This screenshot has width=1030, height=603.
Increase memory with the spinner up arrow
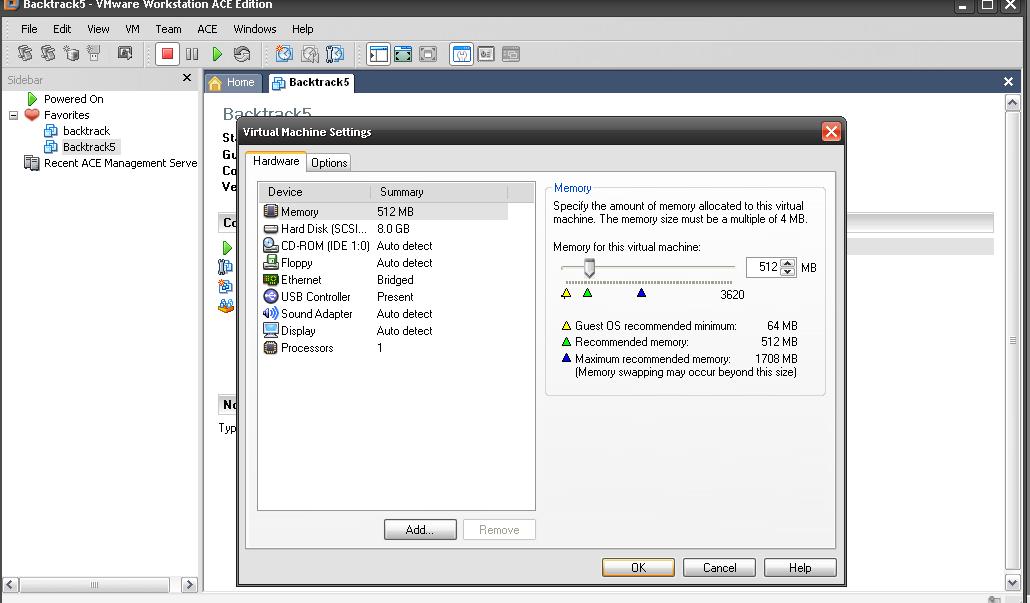tap(788, 263)
